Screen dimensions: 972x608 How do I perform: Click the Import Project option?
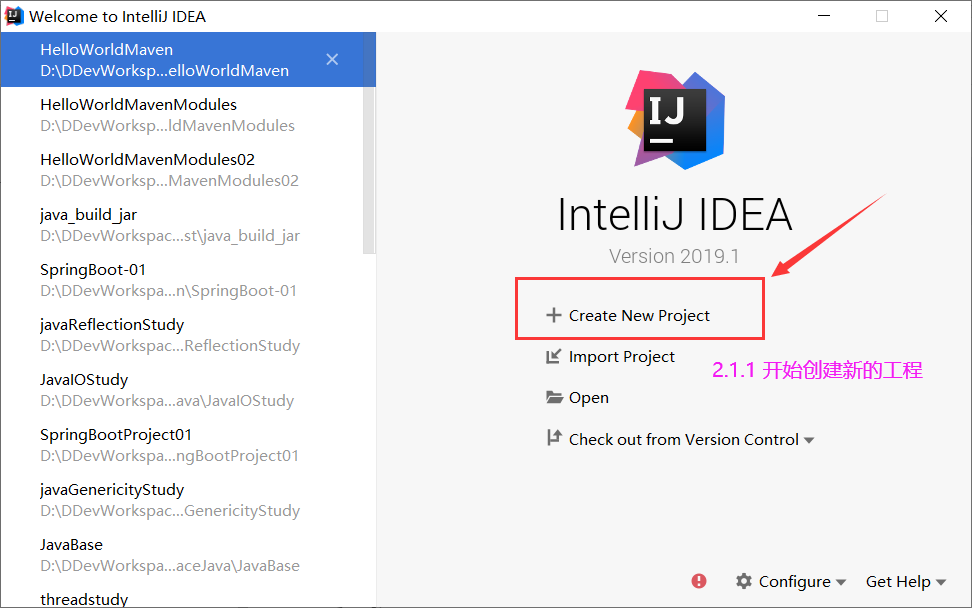(x=621, y=356)
